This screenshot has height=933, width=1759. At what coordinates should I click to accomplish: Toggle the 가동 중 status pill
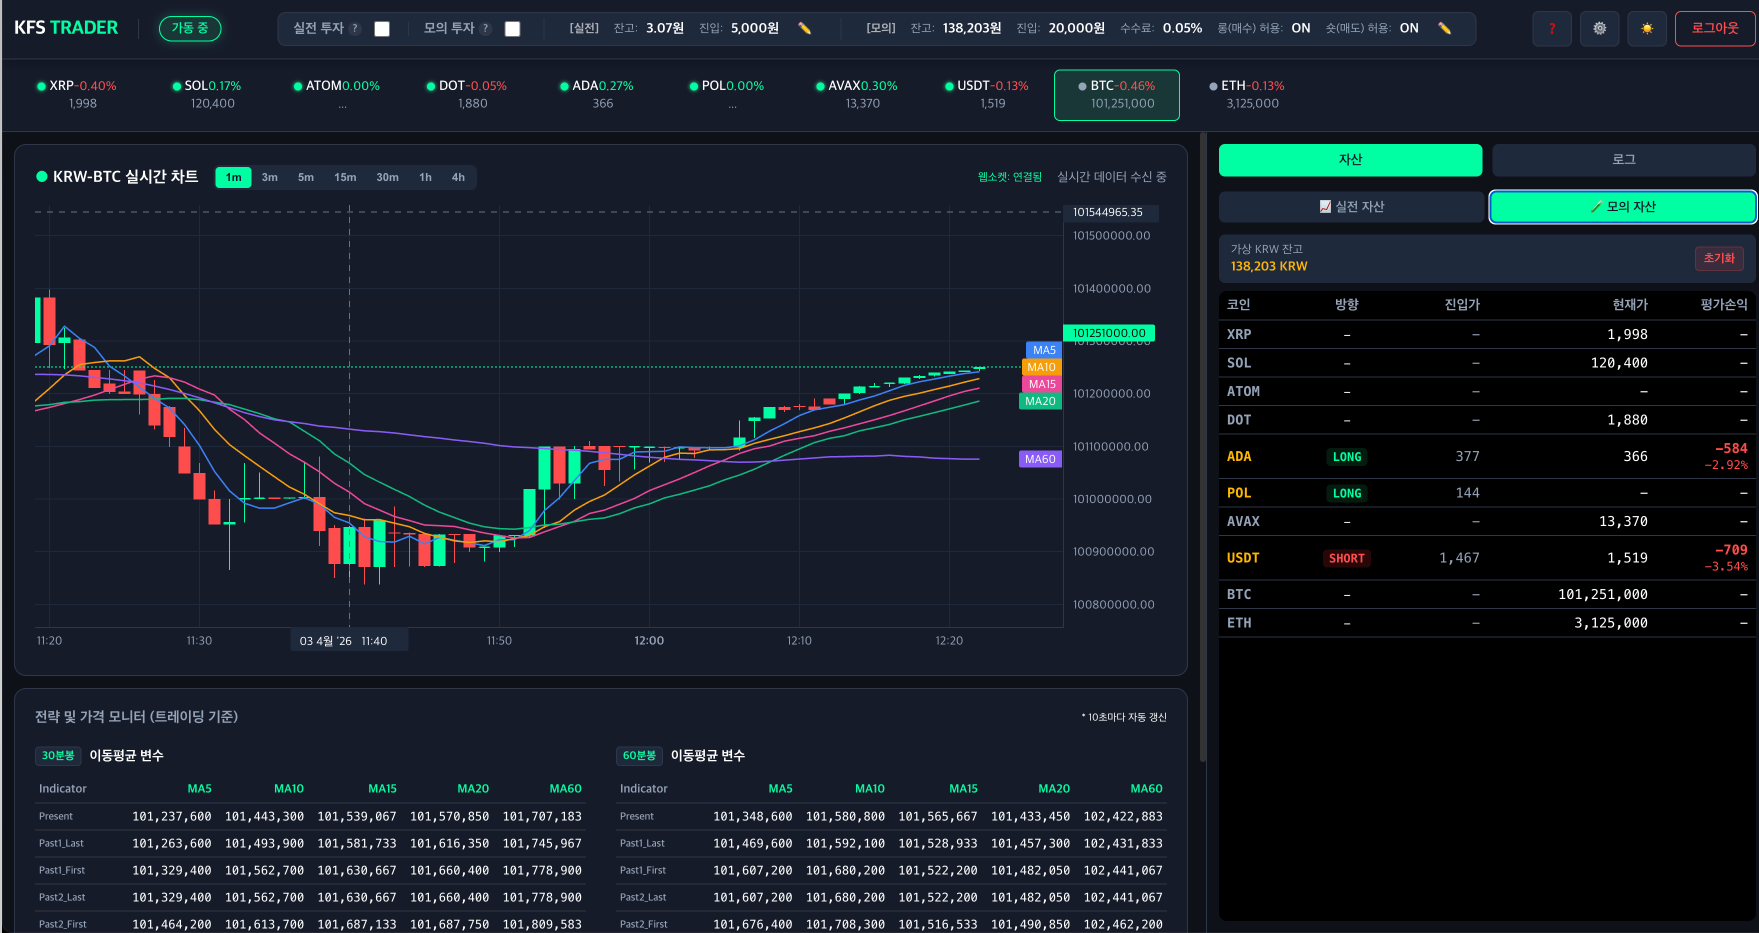tap(190, 28)
